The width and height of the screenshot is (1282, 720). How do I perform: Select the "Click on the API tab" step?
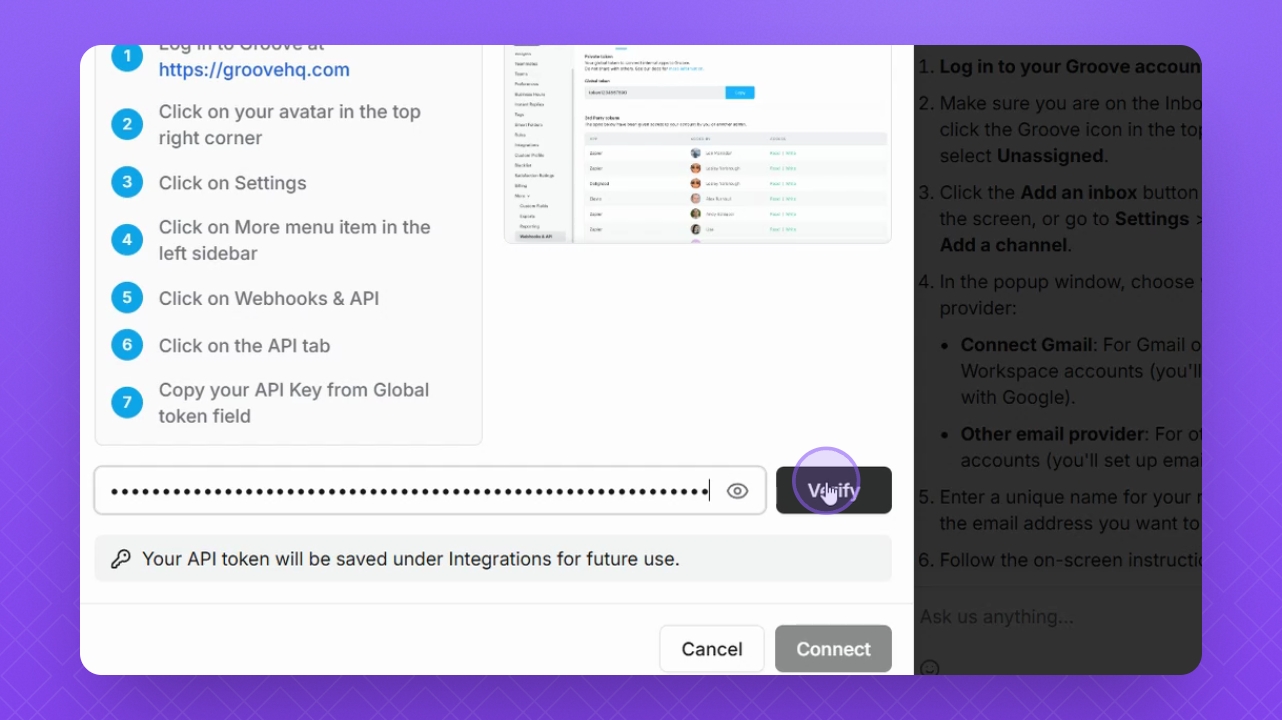pos(244,346)
